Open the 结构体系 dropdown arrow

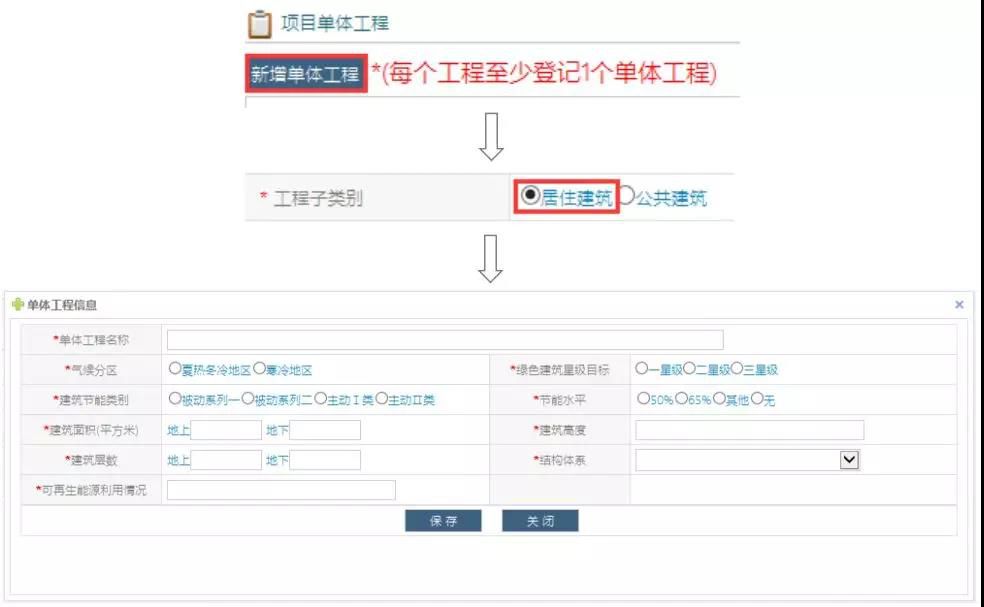(849, 459)
